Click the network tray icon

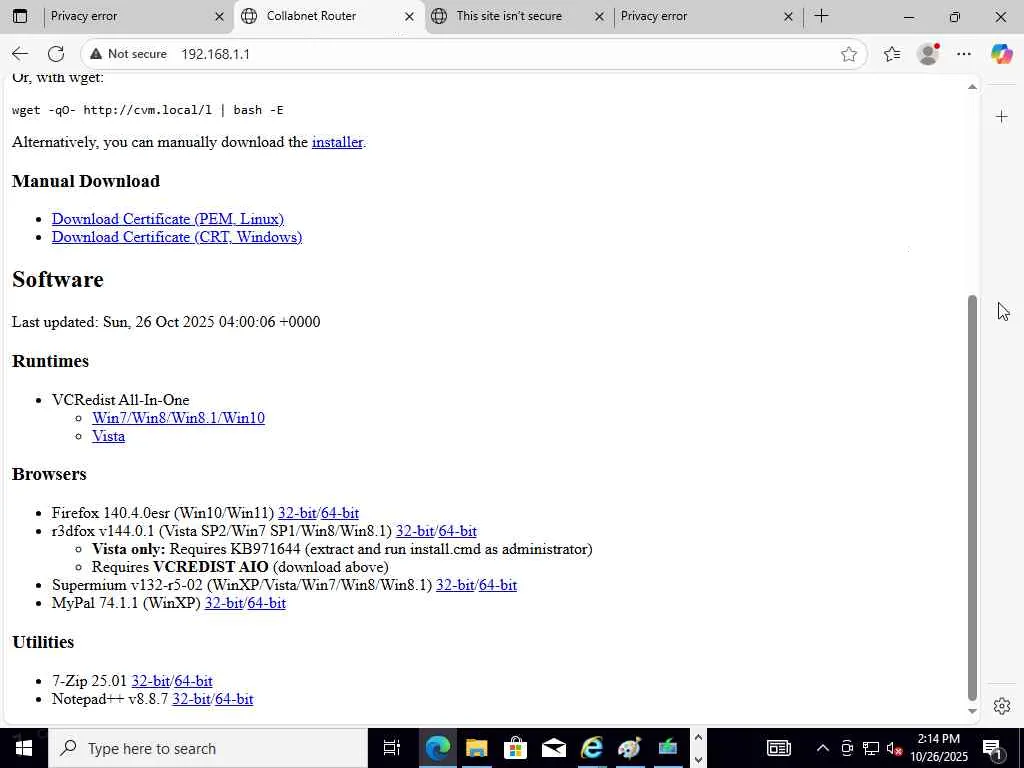click(x=871, y=748)
